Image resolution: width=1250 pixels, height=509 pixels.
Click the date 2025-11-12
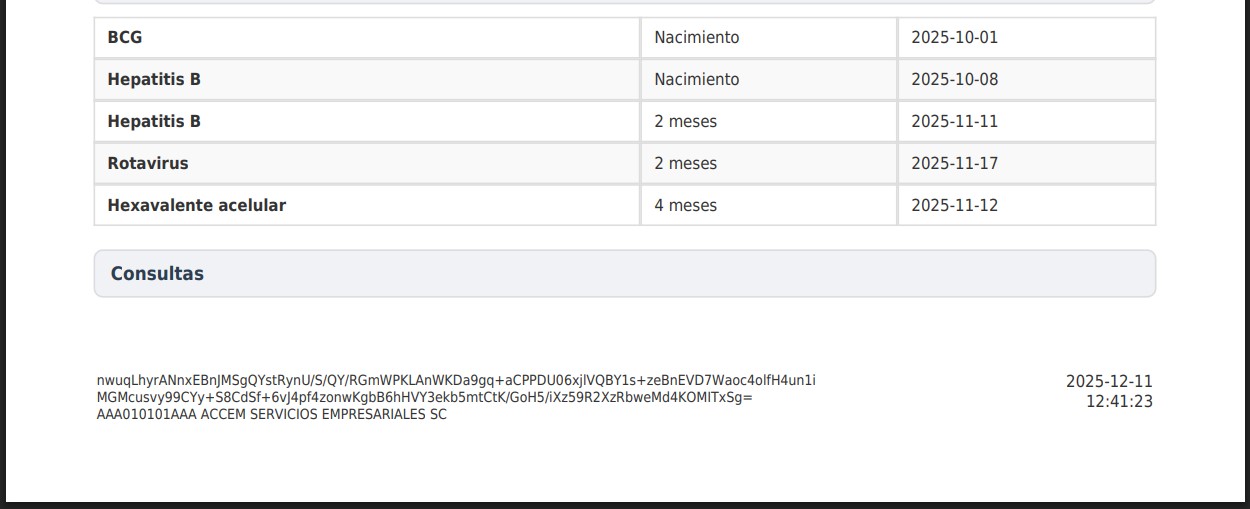click(x=954, y=206)
